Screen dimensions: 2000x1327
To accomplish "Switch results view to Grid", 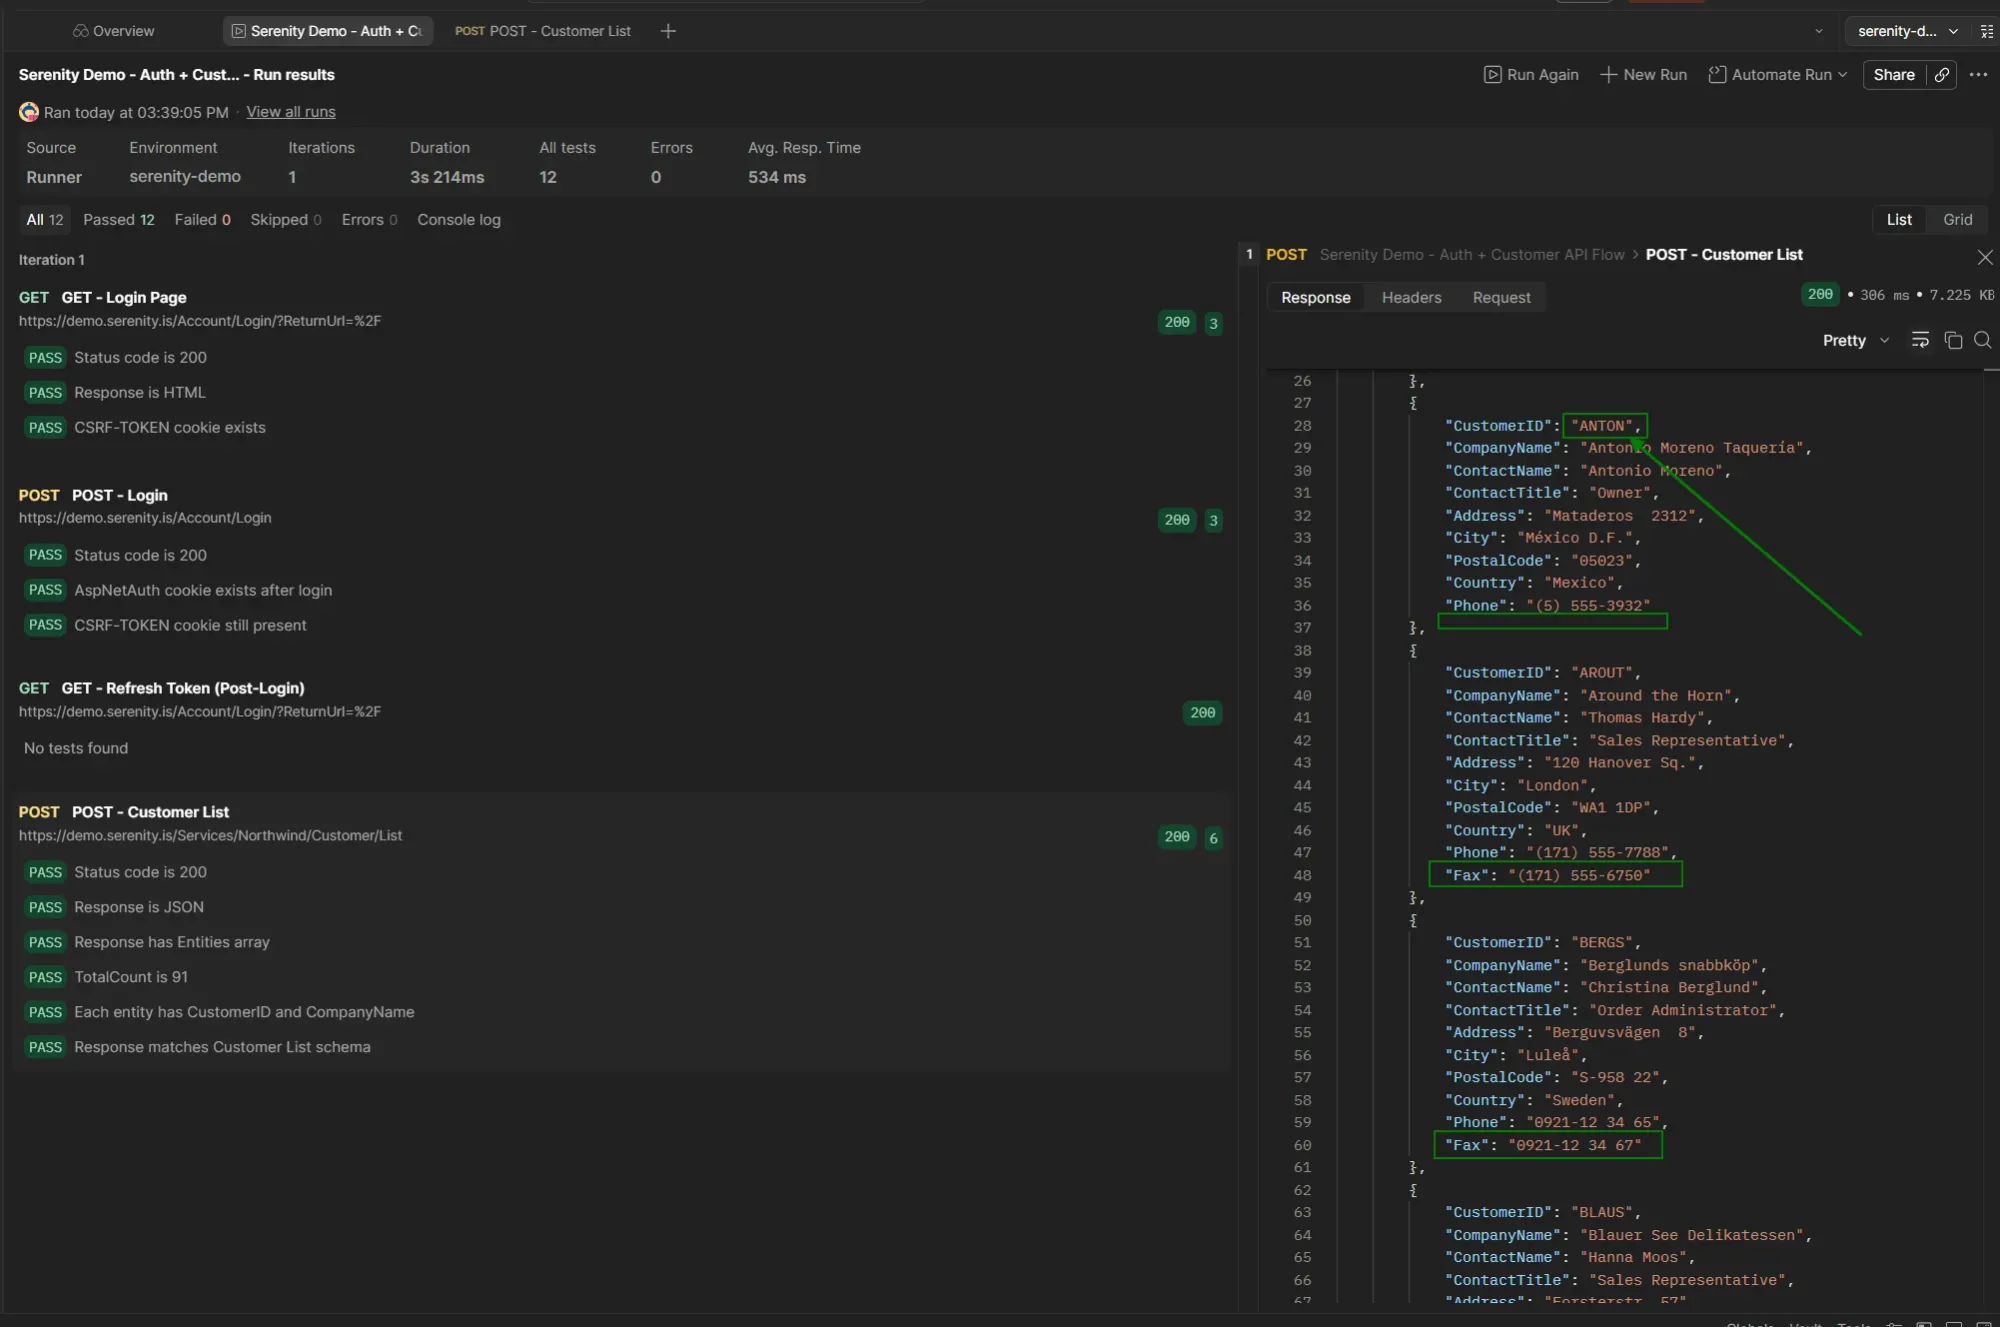I will pos(1956,219).
